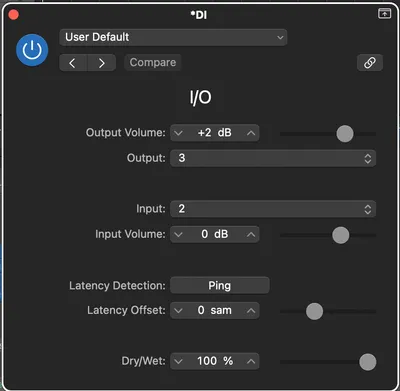Click the window pop-out icon
The width and height of the screenshot is (400, 391).
(x=384, y=14)
